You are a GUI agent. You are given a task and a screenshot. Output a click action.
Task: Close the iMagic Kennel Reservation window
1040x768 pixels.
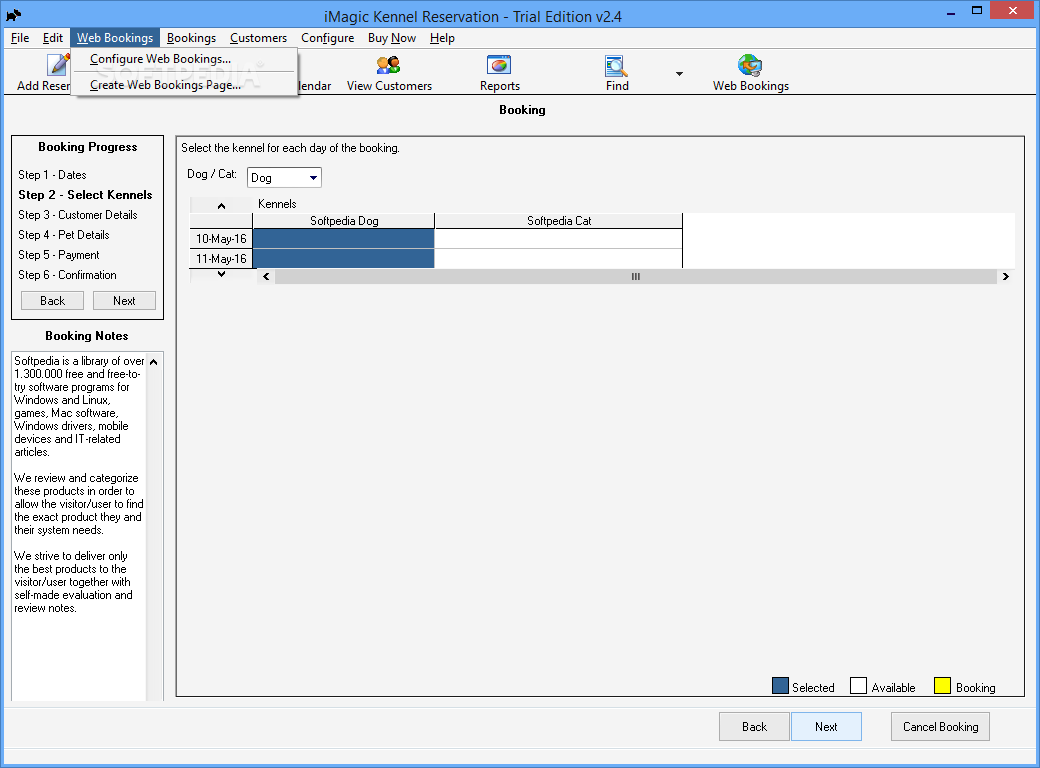coord(1013,10)
